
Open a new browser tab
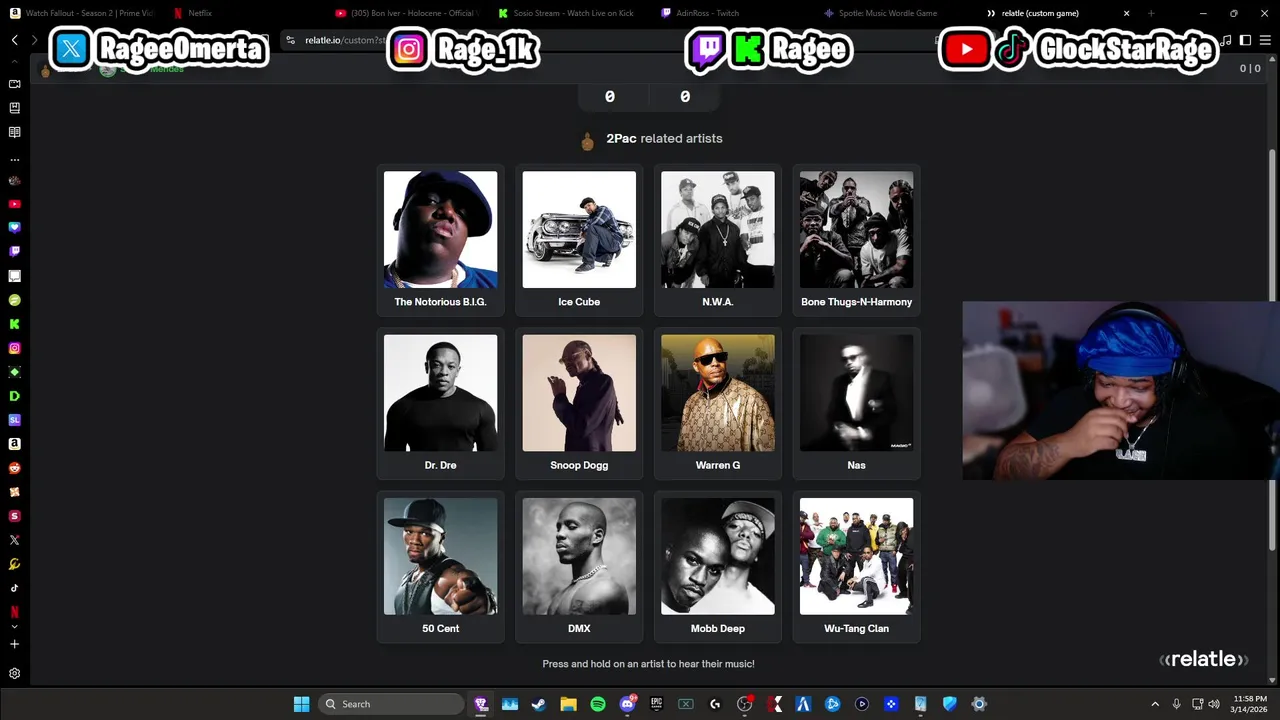click(x=1150, y=13)
